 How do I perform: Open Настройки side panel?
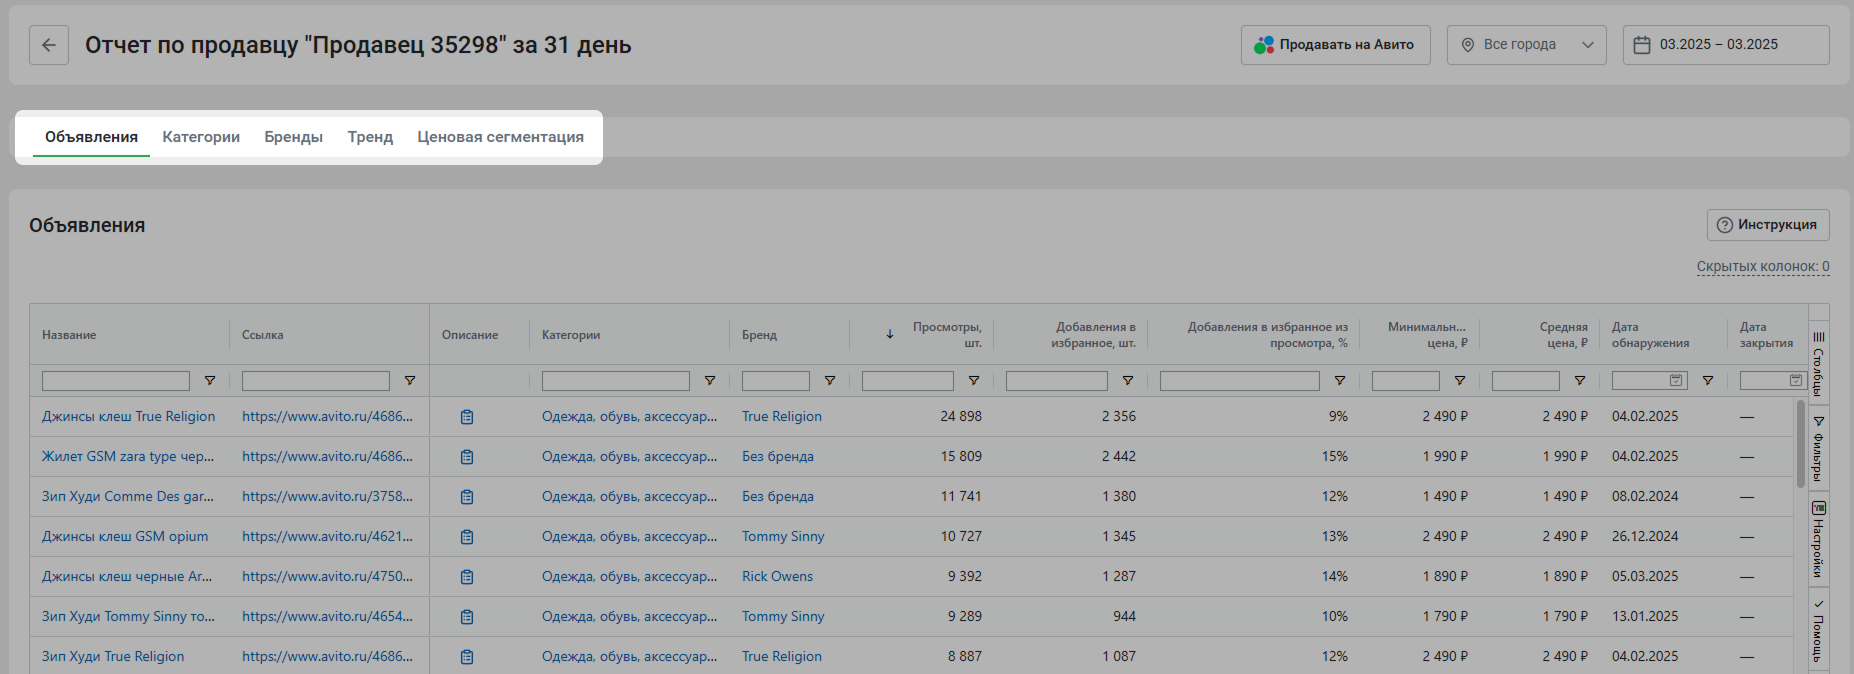pyautogui.click(x=1819, y=539)
